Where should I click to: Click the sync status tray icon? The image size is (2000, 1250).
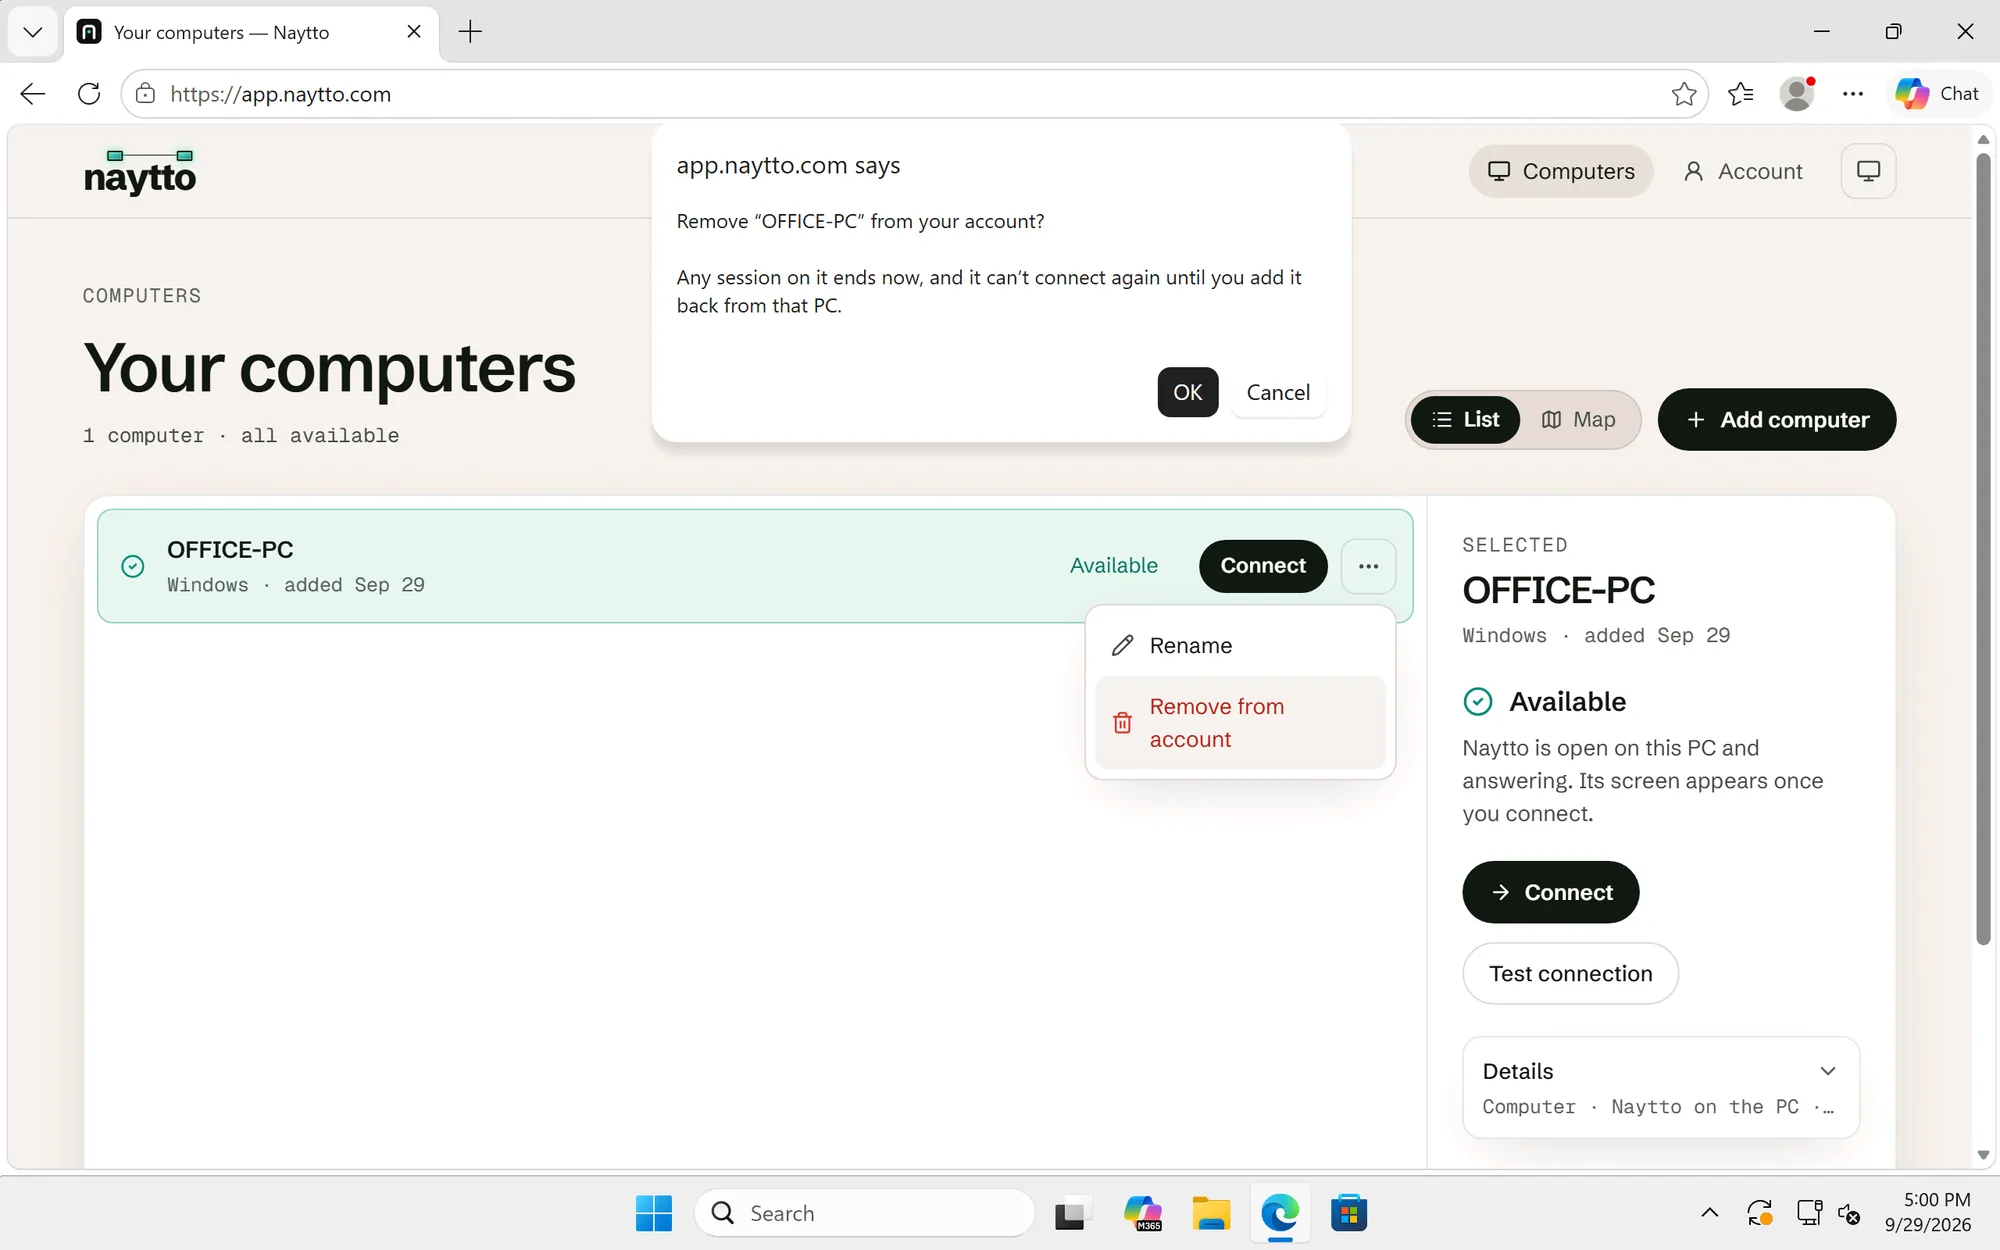click(1760, 1213)
